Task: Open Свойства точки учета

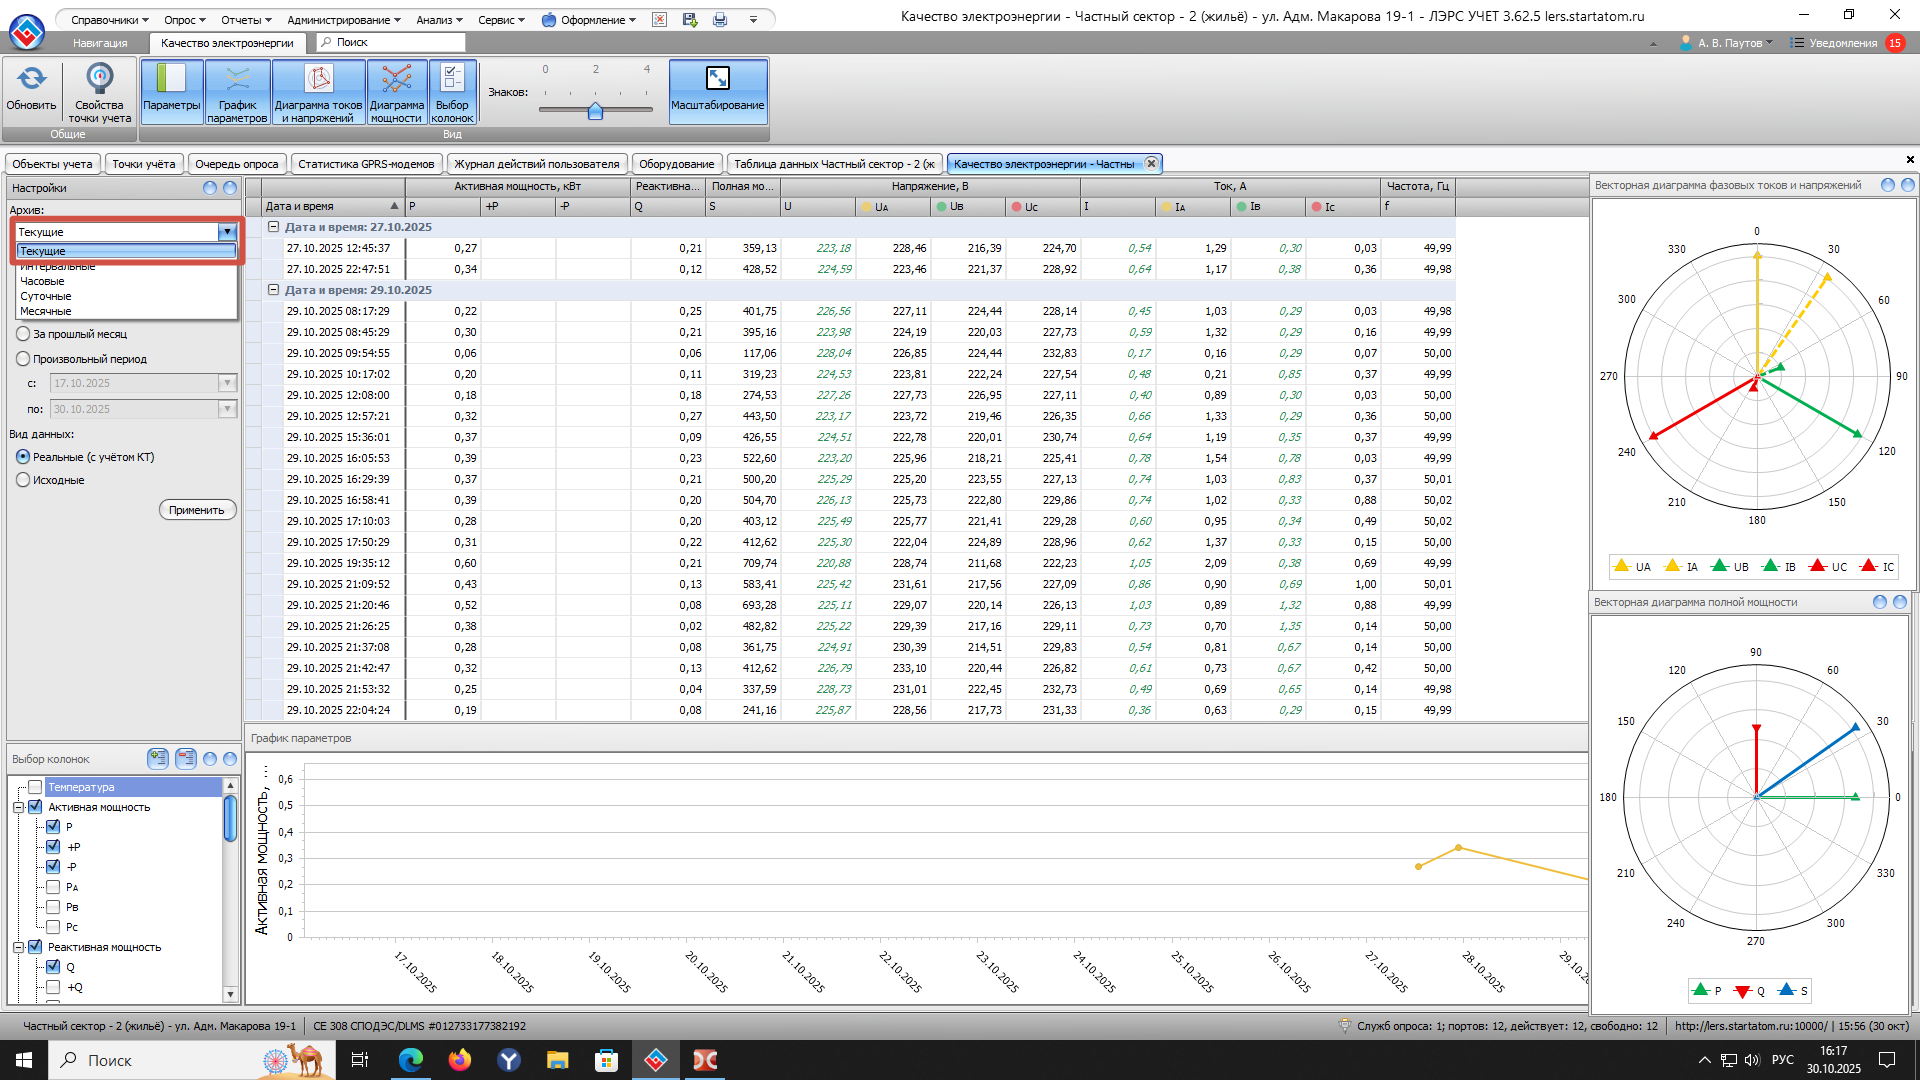Action: 99,90
